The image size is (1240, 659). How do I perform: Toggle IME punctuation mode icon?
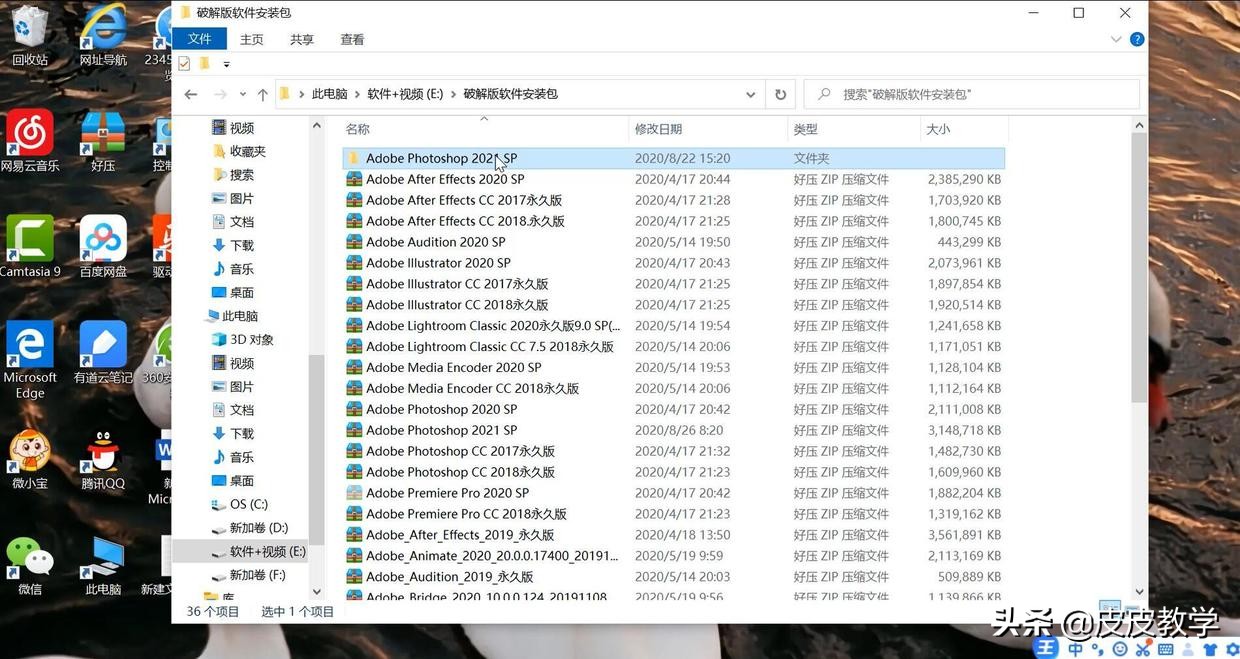pos(1098,648)
